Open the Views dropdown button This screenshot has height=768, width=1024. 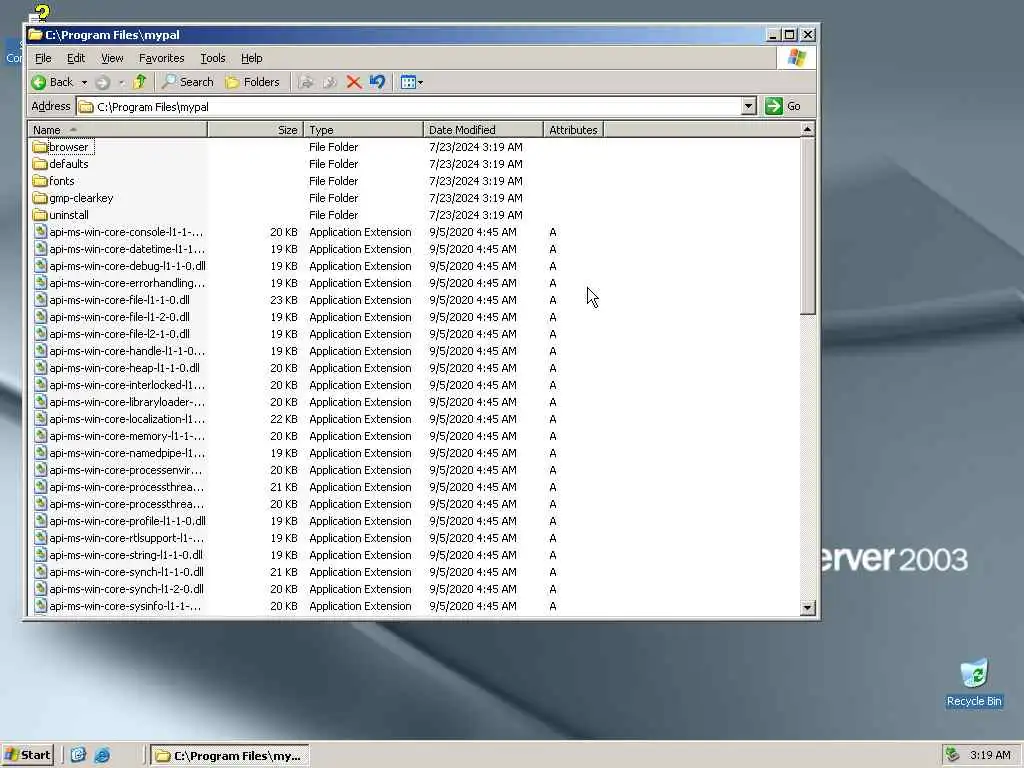pyautogui.click(x=411, y=82)
